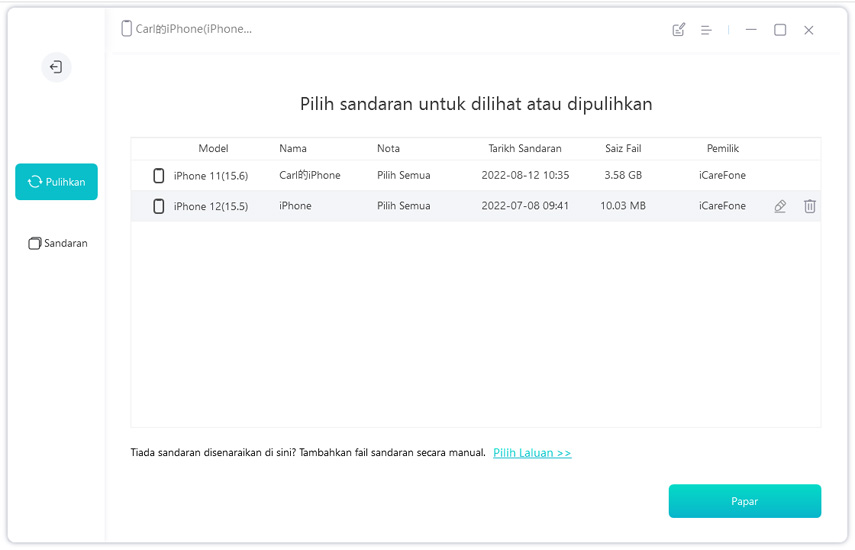Click the Nama column header
This screenshot has height=550, width=855.
pyautogui.click(x=293, y=149)
